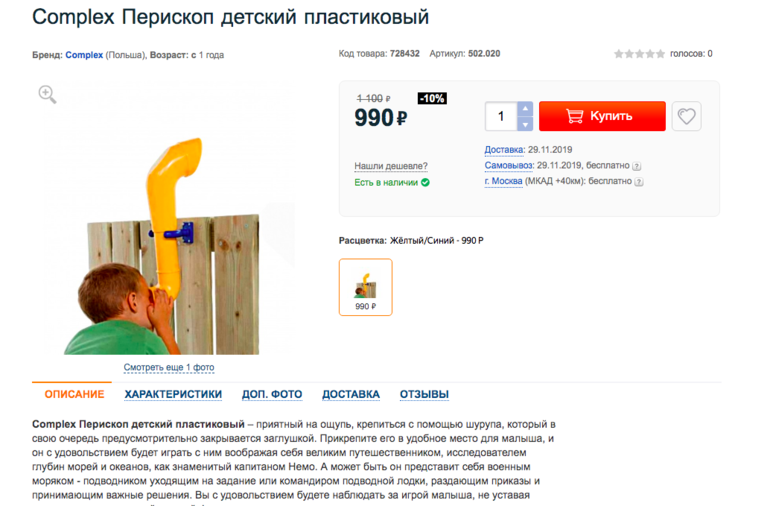Open the Complex brand link
This screenshot has height=506, width=770.
click(84, 55)
